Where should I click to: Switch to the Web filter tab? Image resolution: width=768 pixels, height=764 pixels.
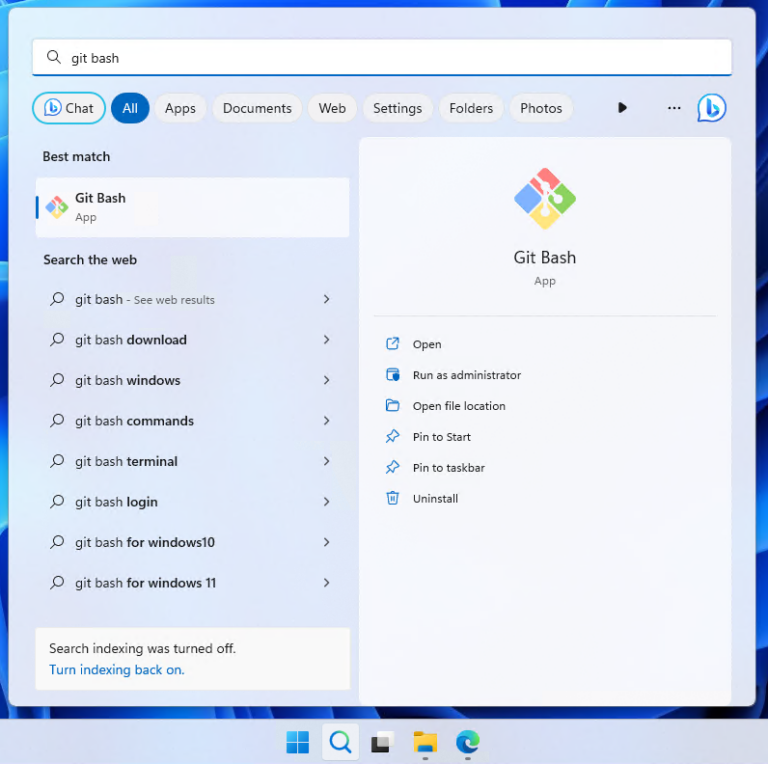(x=332, y=108)
